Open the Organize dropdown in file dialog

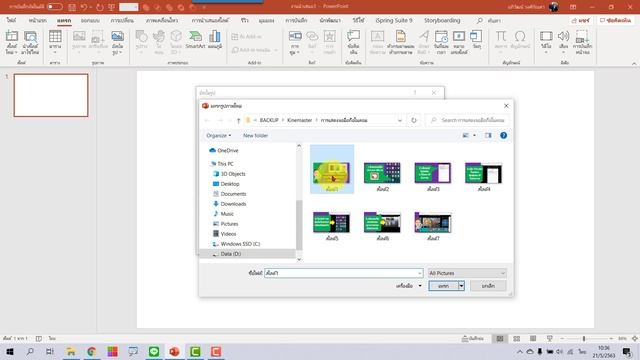click(x=219, y=135)
